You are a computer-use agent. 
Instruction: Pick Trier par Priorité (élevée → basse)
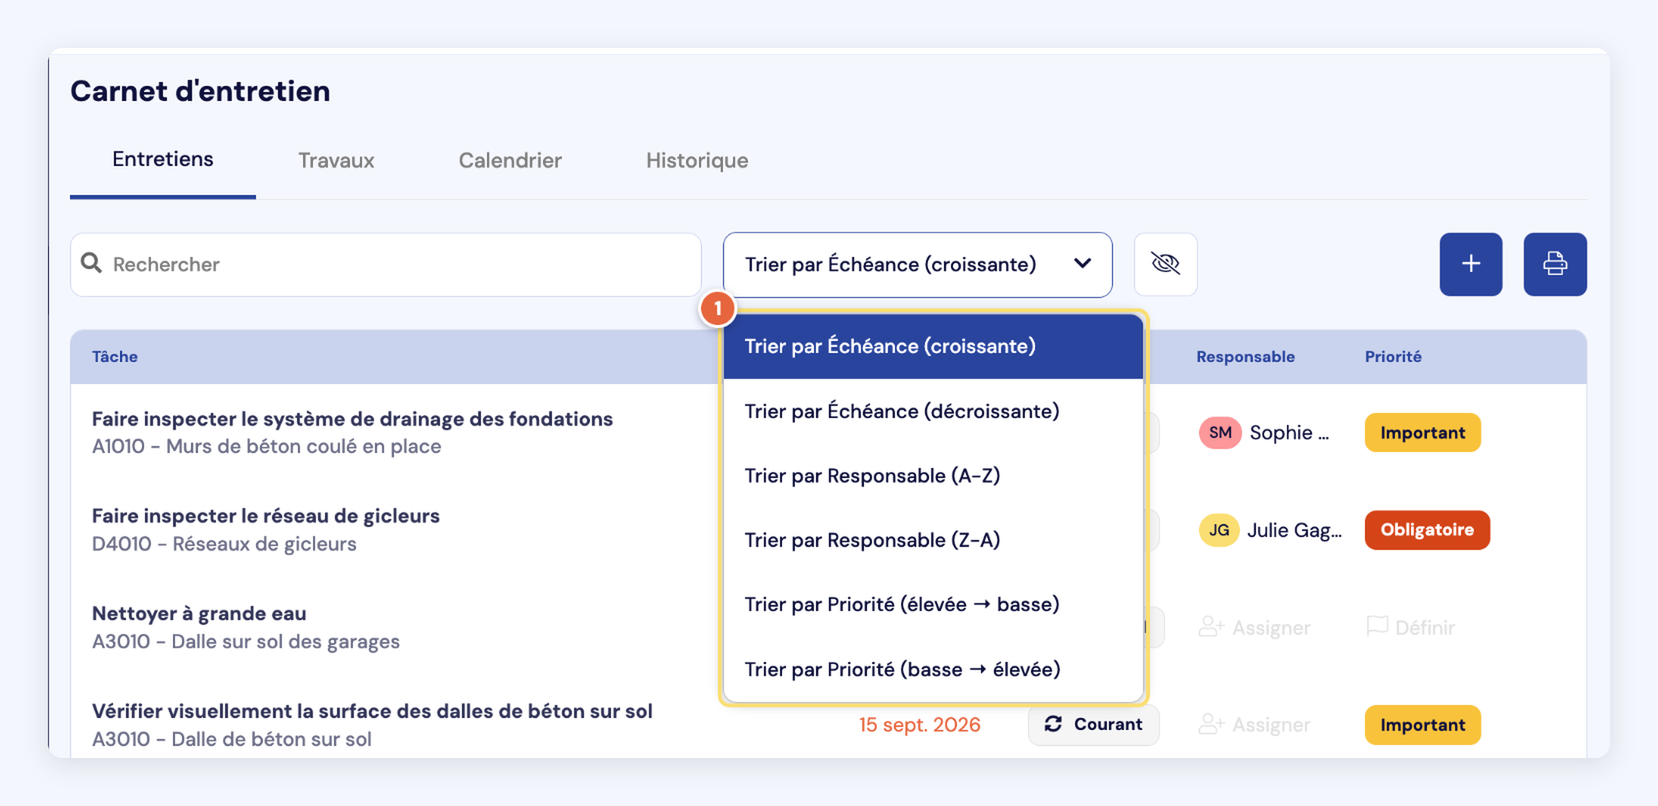click(x=933, y=604)
